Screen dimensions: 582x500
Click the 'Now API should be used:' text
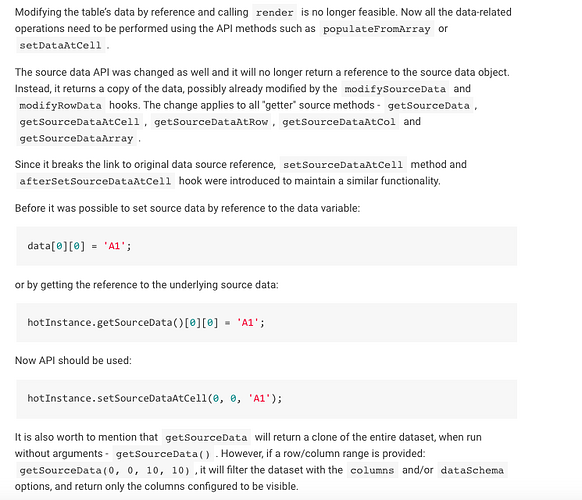pos(73,361)
